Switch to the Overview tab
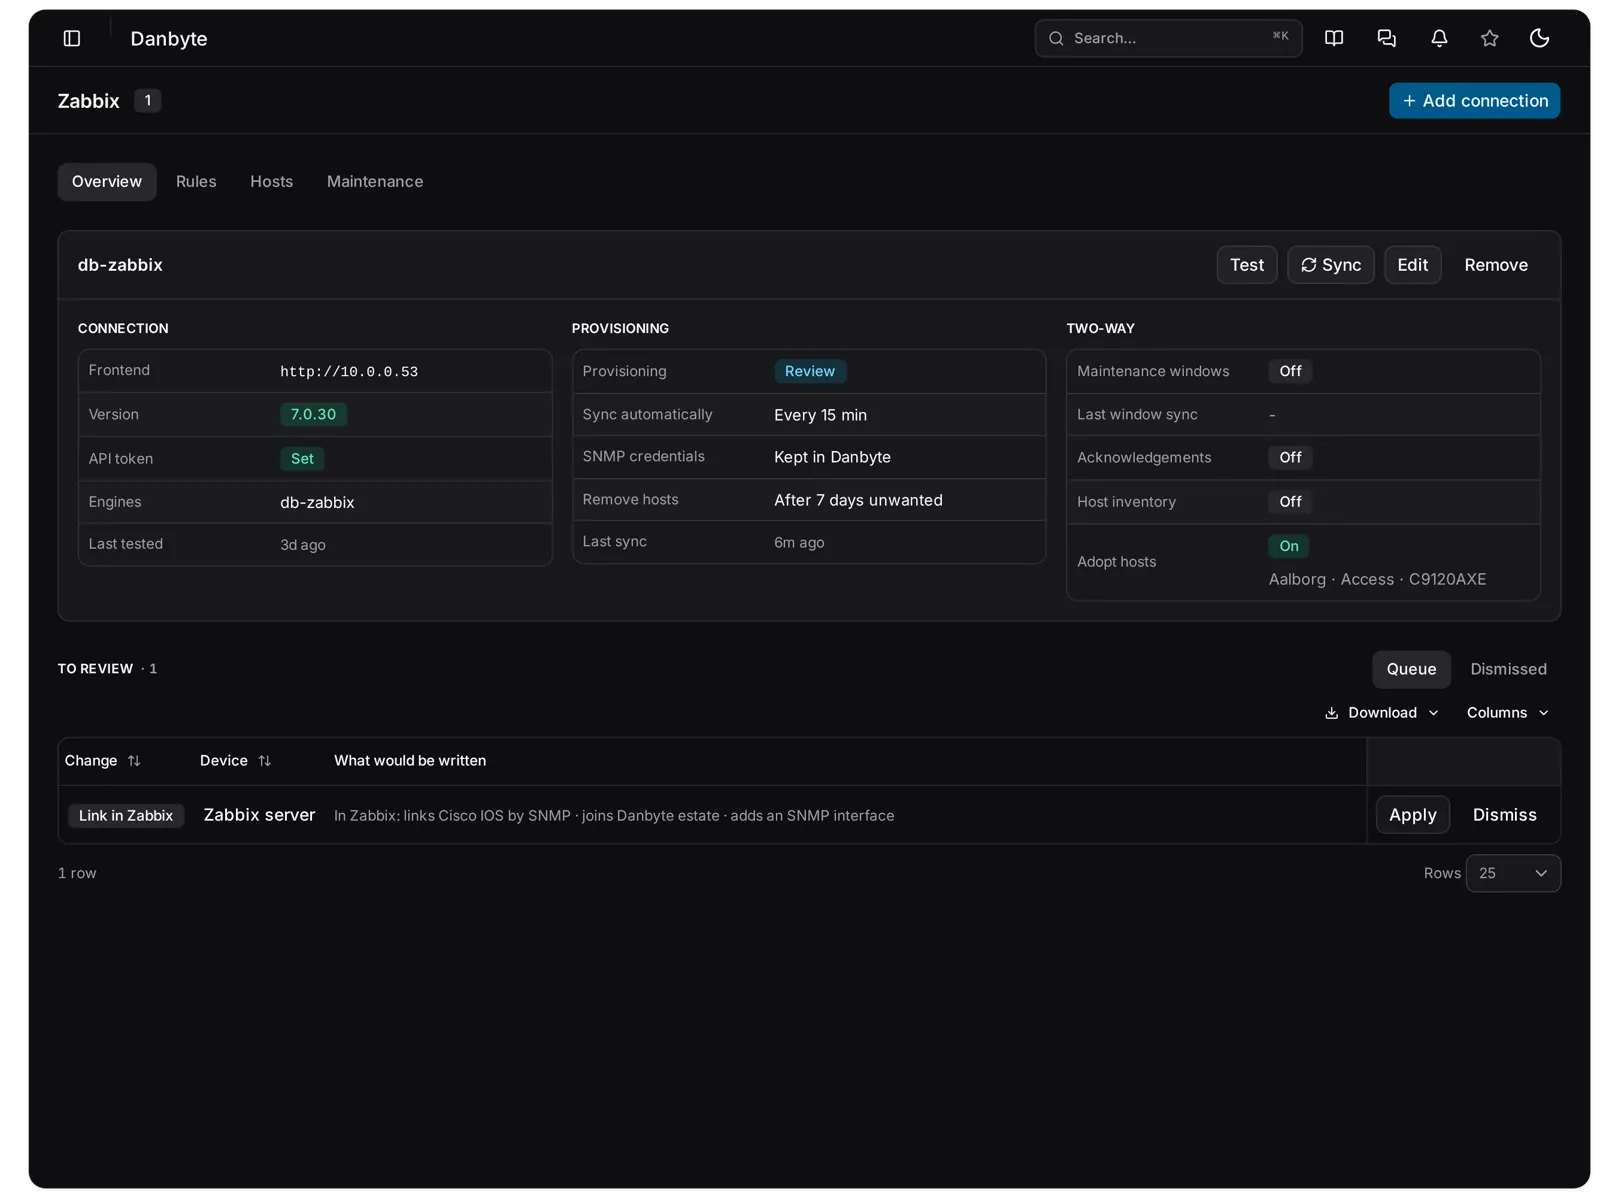Image resolution: width=1600 pixels, height=1198 pixels. [x=107, y=182]
